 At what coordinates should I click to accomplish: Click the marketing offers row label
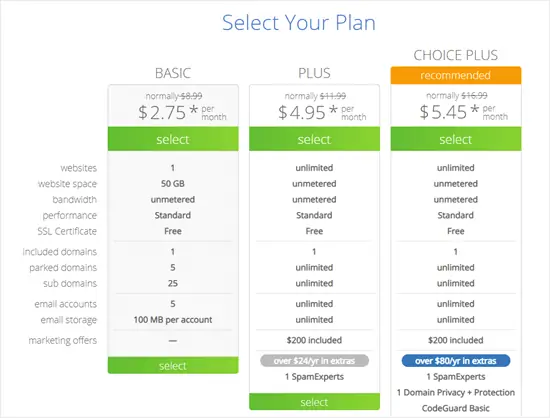point(63,341)
